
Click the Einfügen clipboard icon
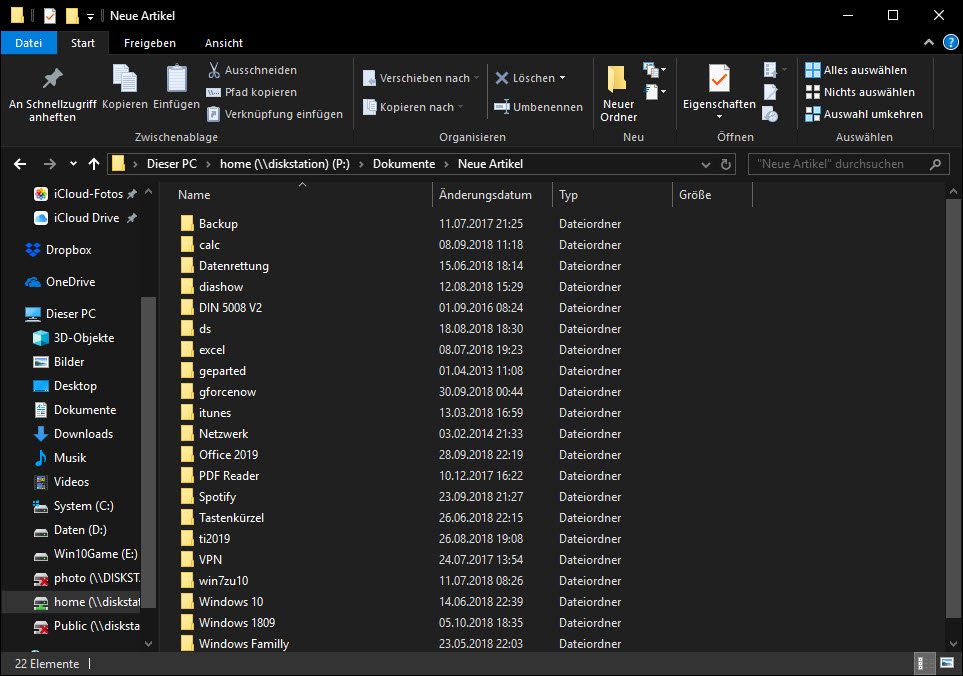(176, 80)
